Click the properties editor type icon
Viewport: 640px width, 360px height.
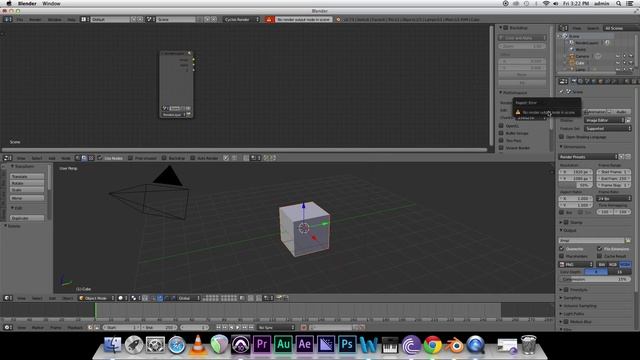click(564, 82)
